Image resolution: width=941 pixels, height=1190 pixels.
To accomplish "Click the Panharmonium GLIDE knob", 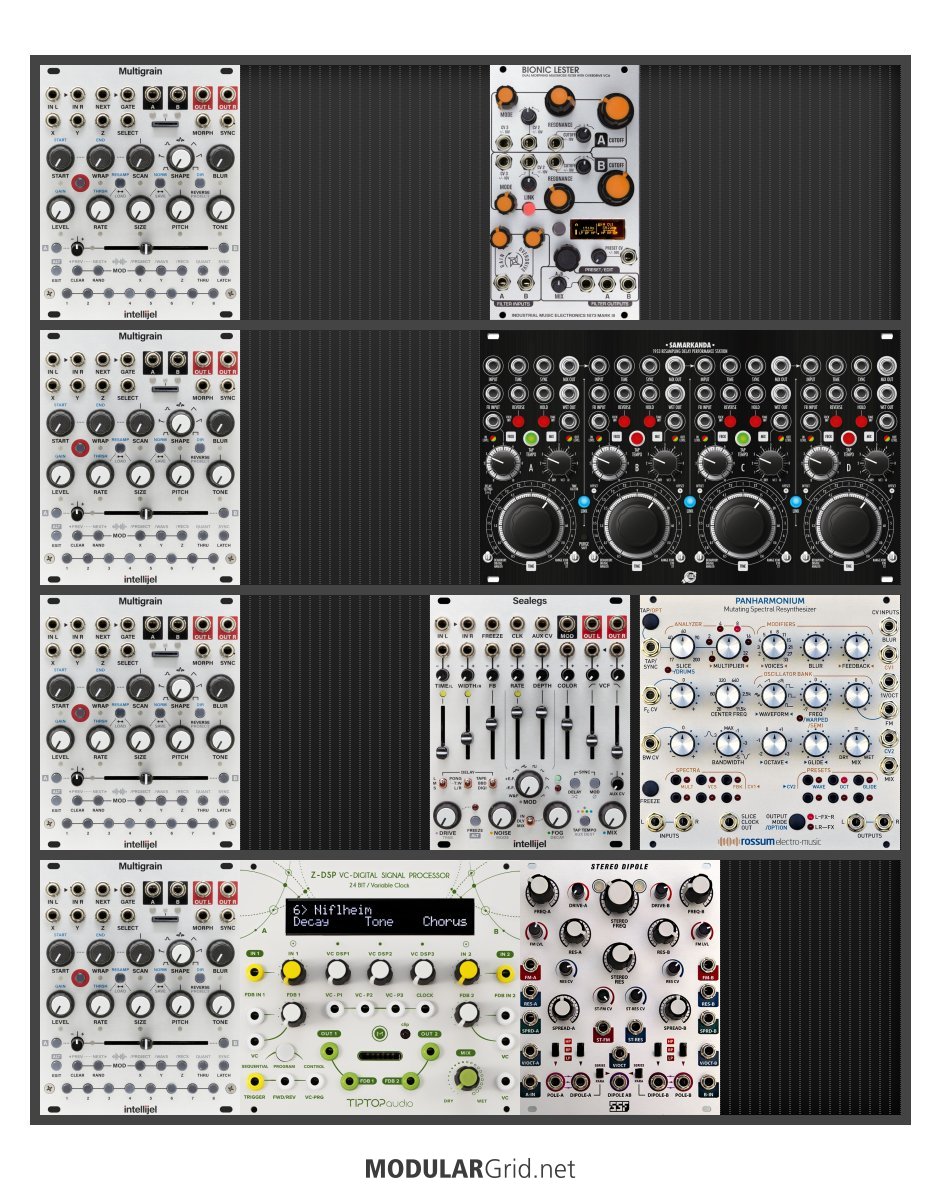I will (x=816, y=745).
